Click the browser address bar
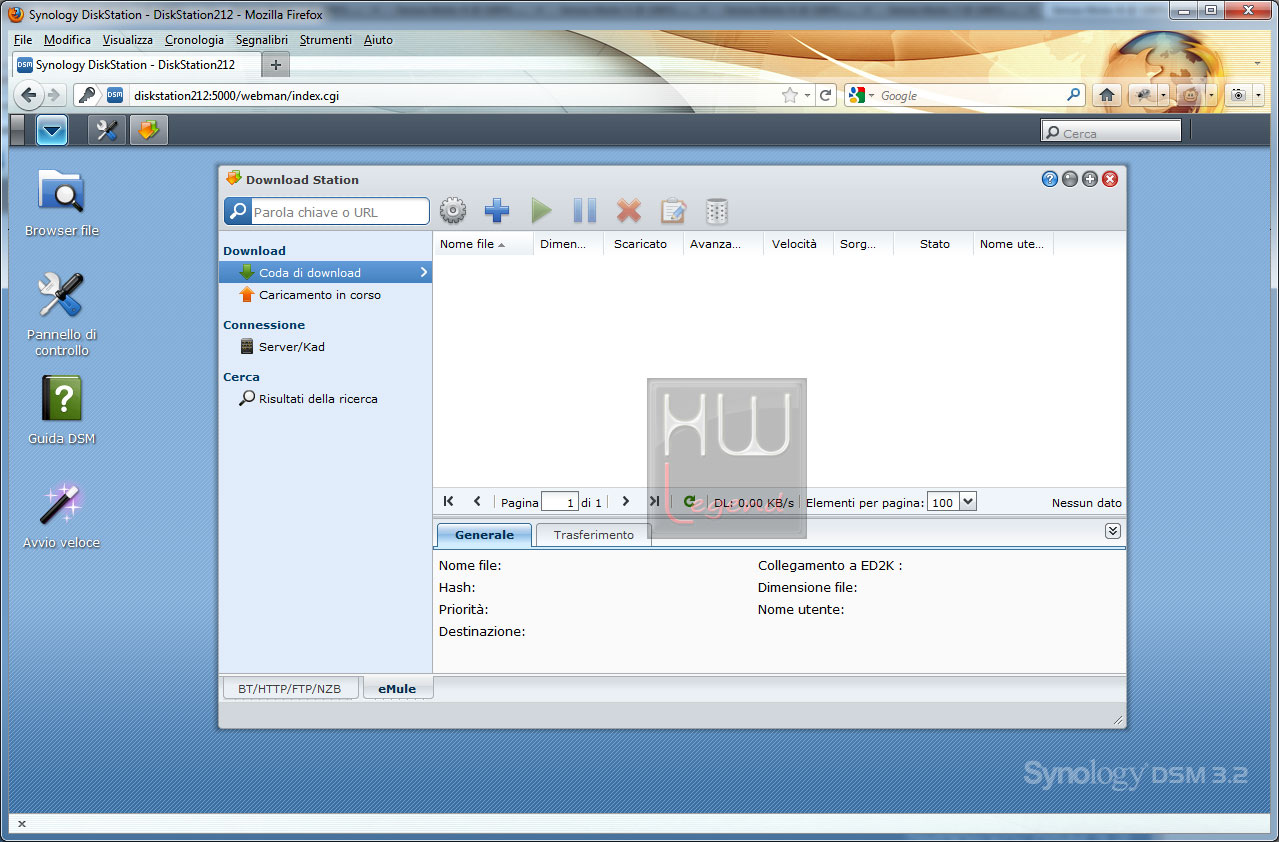Viewport: 1279px width, 842px height. tap(453, 95)
